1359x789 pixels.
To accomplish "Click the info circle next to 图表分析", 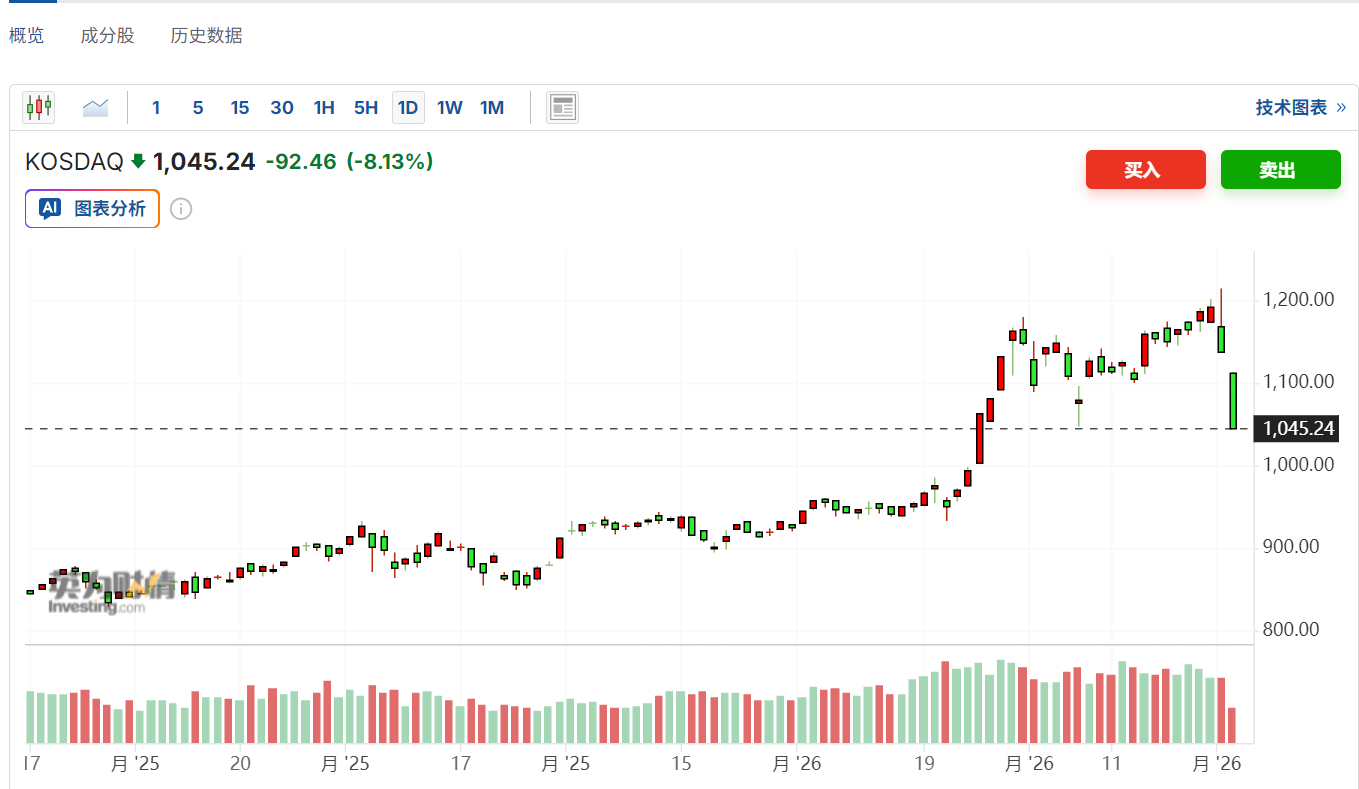I will 181,209.
